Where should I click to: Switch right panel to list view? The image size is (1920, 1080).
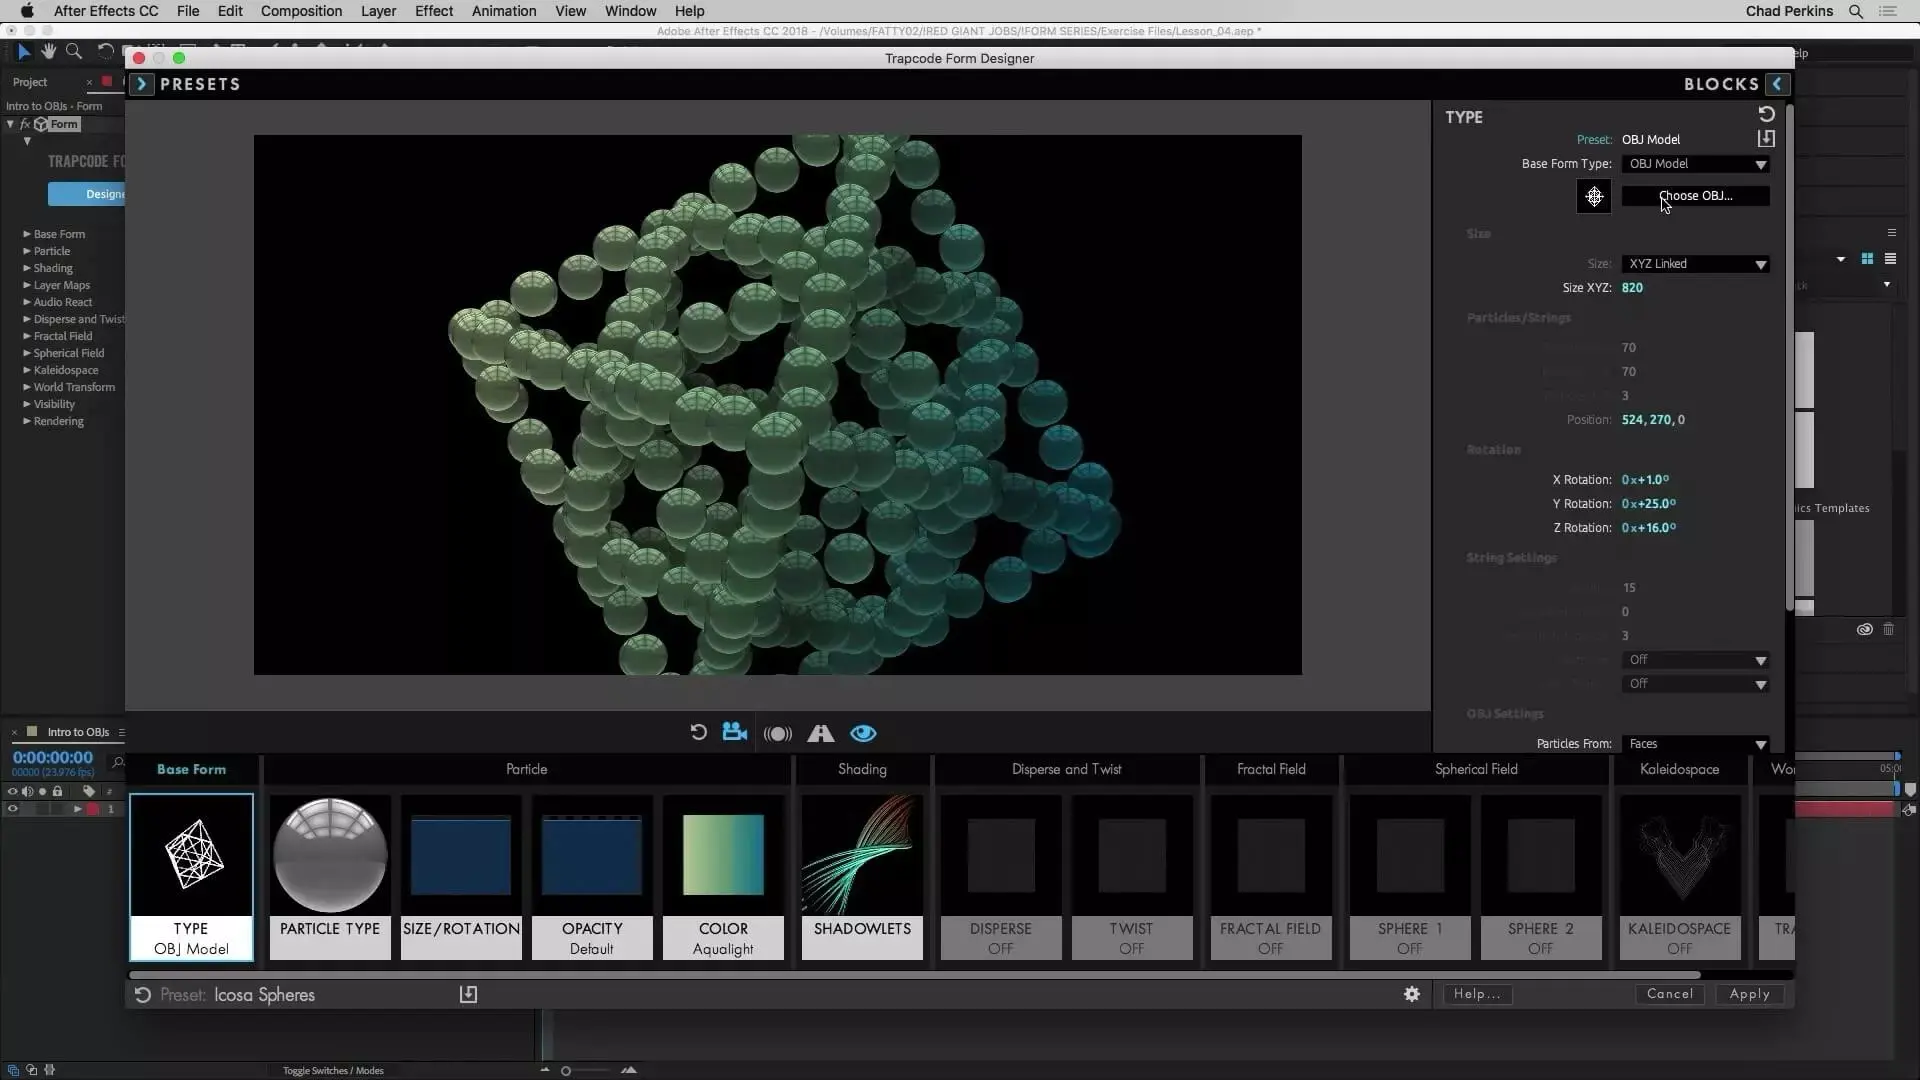[1890, 259]
